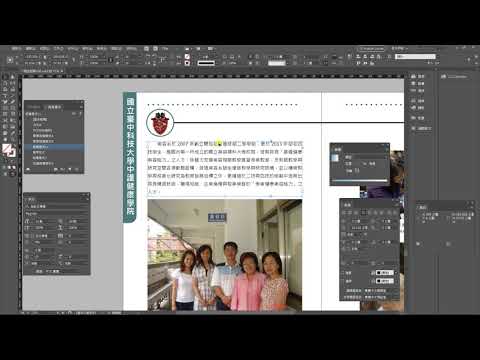Click the X position field in Control panel

[34, 57]
